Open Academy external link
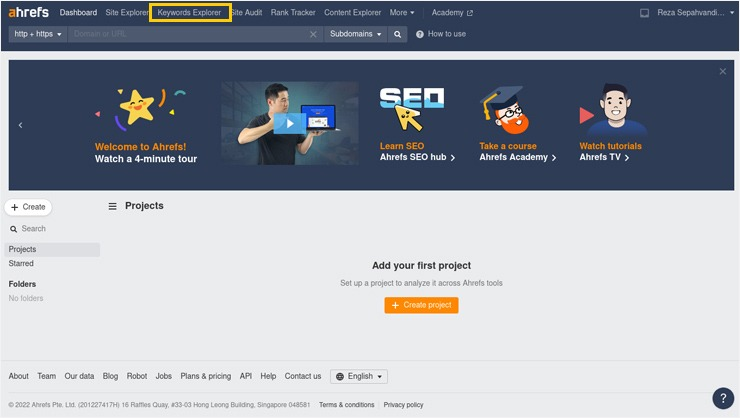 pos(452,13)
